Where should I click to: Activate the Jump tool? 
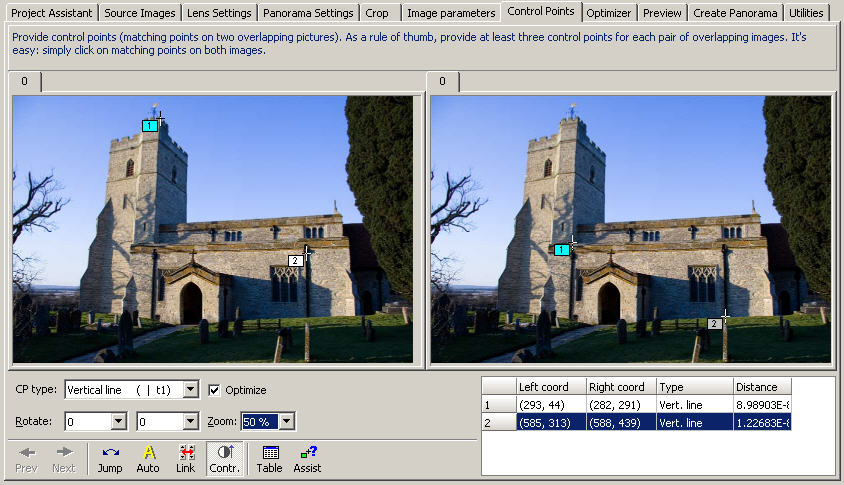110,459
